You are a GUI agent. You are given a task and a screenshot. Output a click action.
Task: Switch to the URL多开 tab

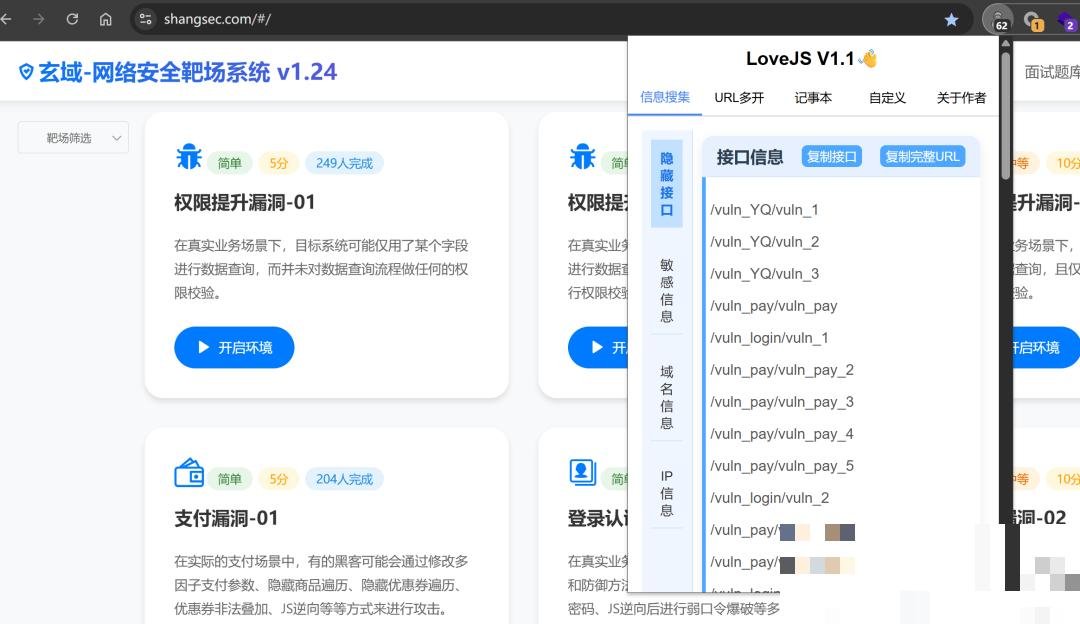pyautogui.click(x=739, y=98)
